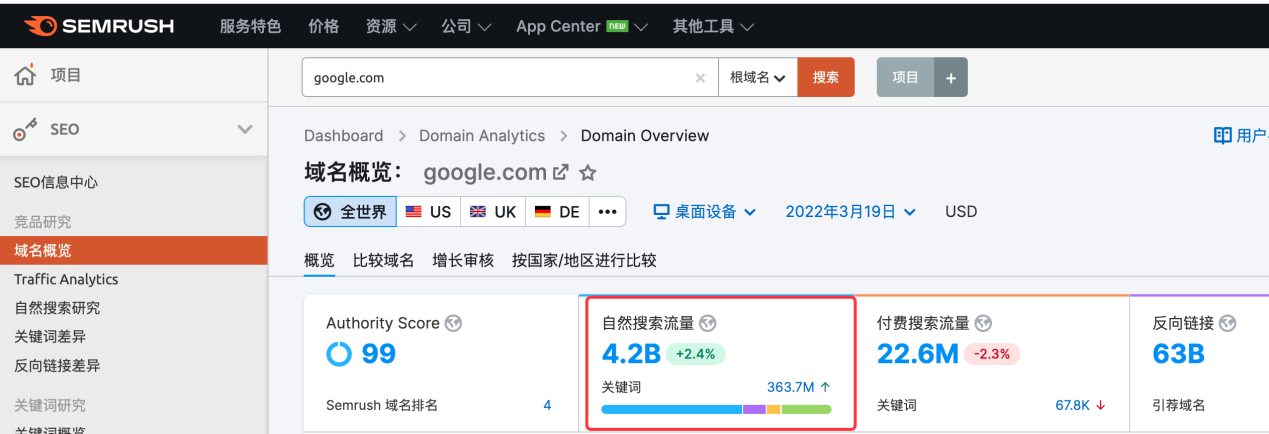This screenshot has width=1269, height=434.
Task: Expand the 其他工具 menu
Action: tap(713, 26)
